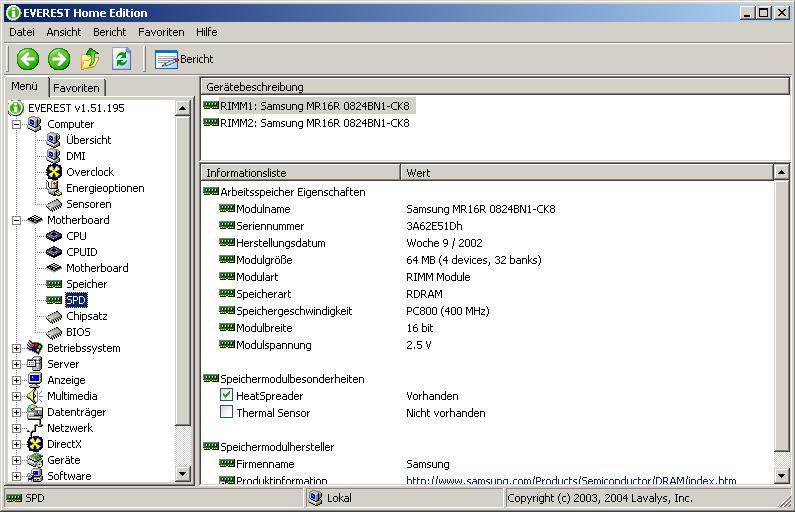Open the Bericht menu
This screenshot has height=512, width=795.
click(x=110, y=32)
